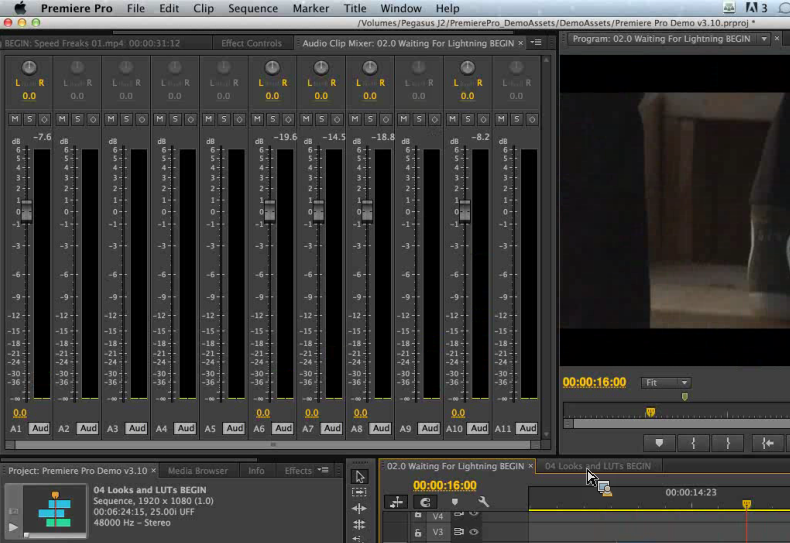Screen dimensions: 790x543
Task: Click the A6 volume fader handle
Action: (x=270, y=210)
